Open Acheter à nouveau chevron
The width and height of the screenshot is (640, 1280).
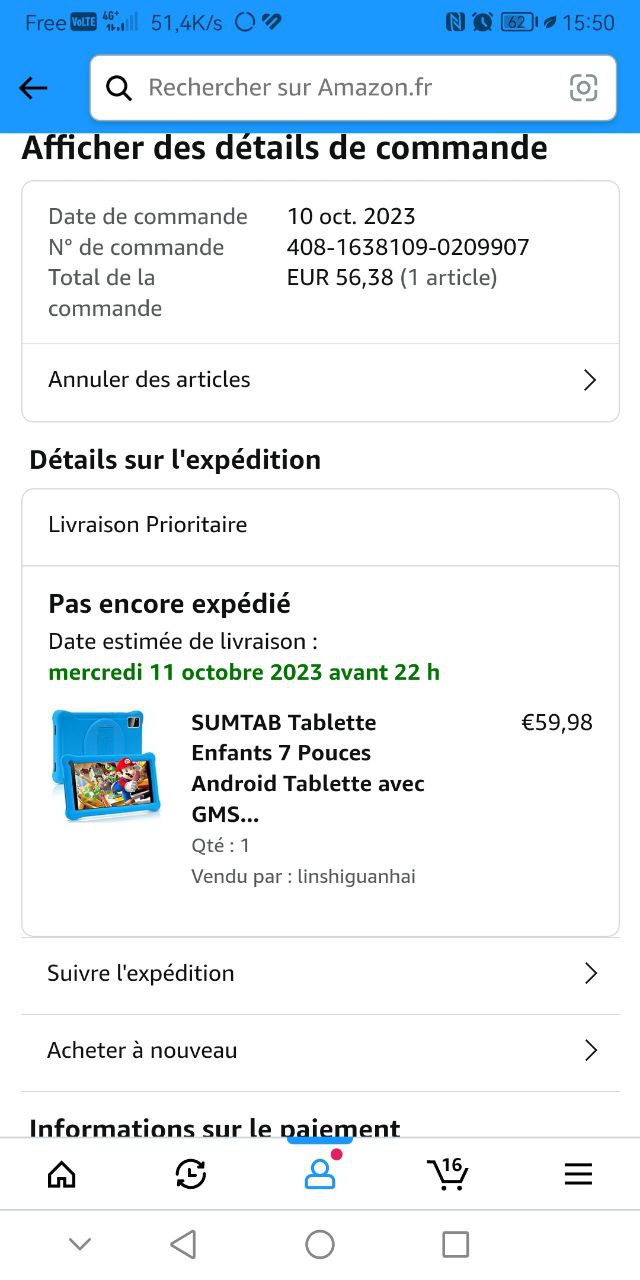pos(590,1050)
